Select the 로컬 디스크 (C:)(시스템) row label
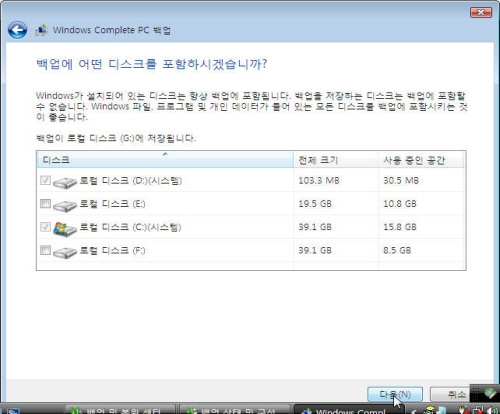 (x=130, y=227)
